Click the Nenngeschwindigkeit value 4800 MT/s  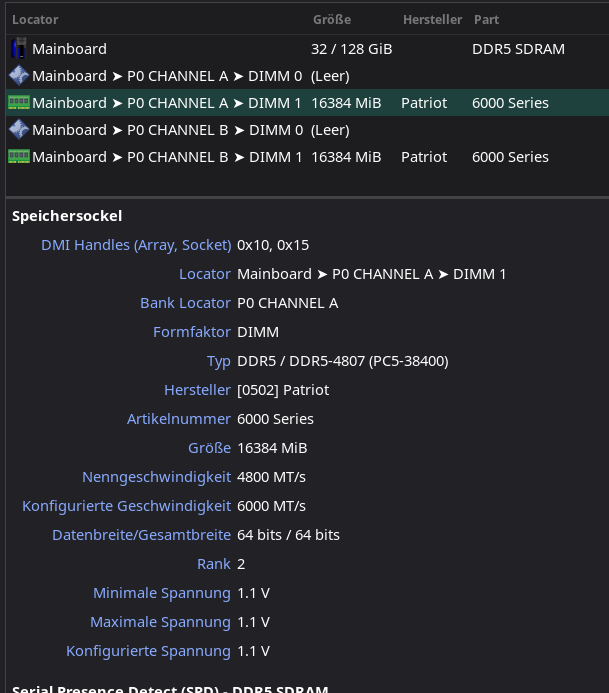pyautogui.click(x=271, y=477)
